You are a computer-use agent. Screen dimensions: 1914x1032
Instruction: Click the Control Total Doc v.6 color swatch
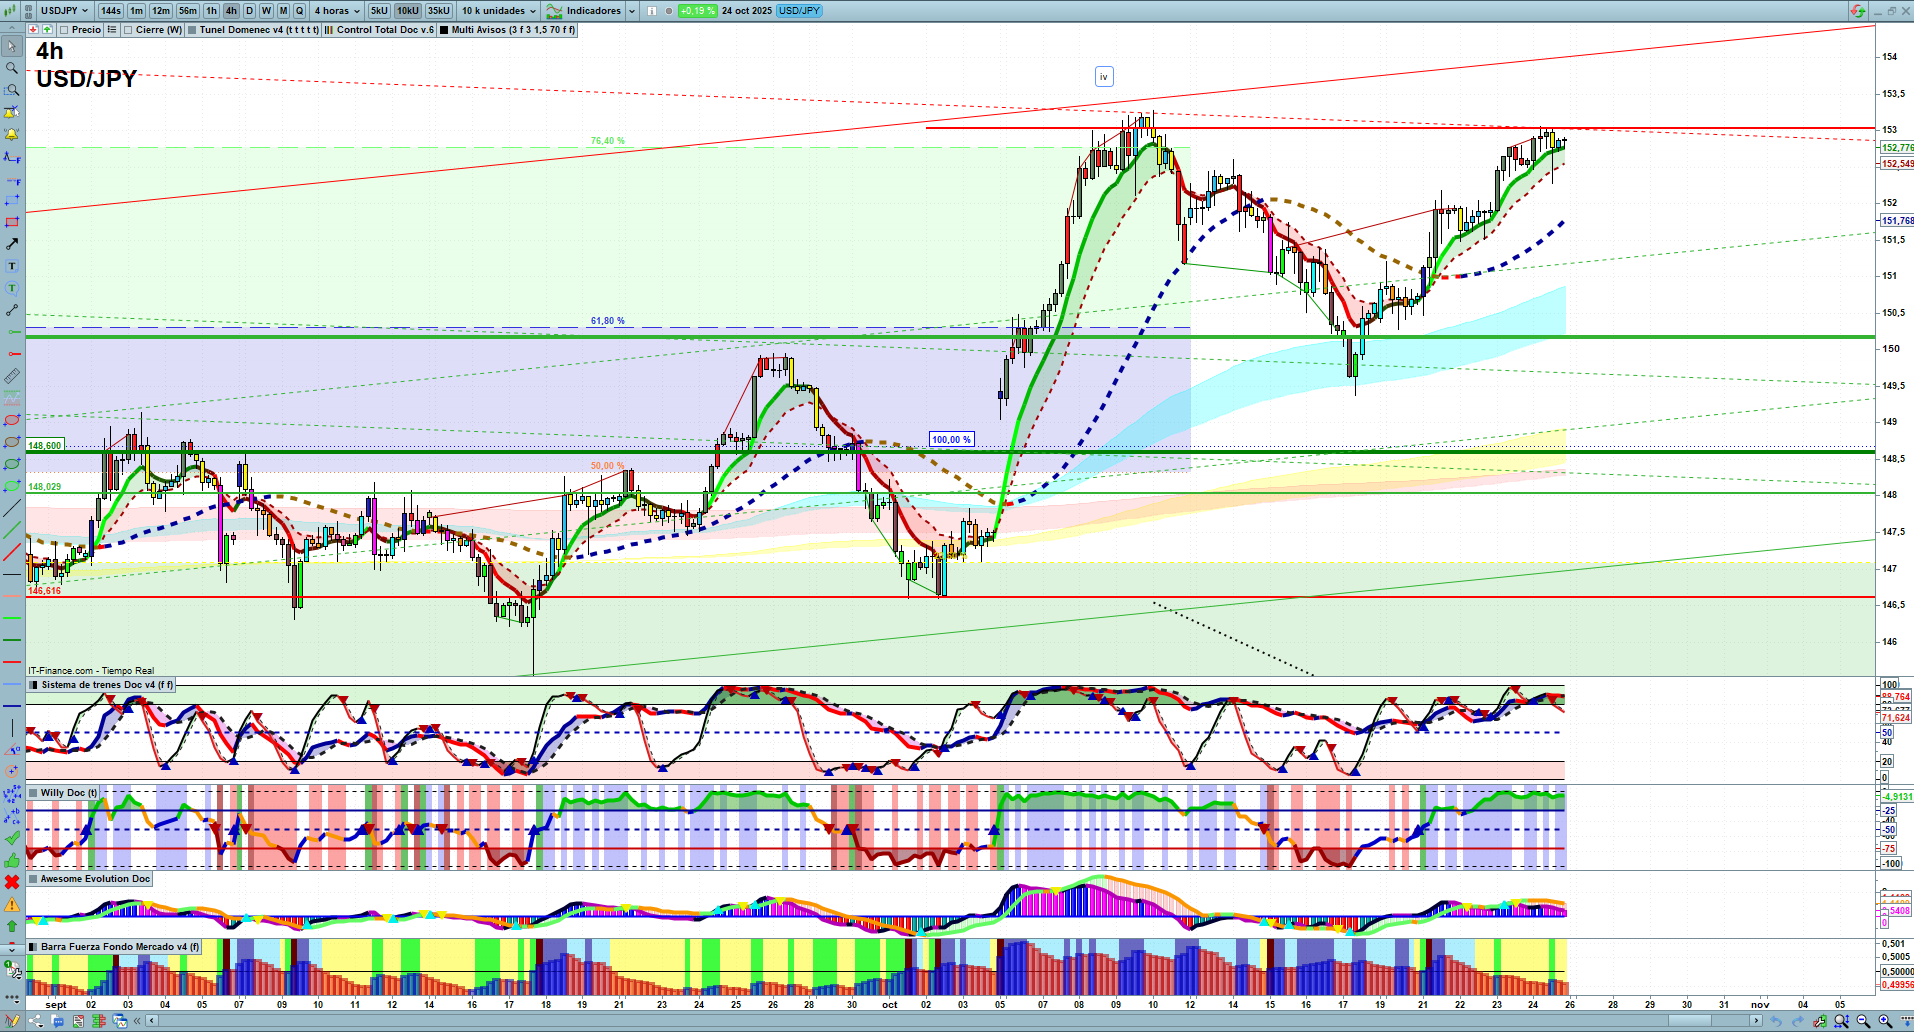[329, 30]
